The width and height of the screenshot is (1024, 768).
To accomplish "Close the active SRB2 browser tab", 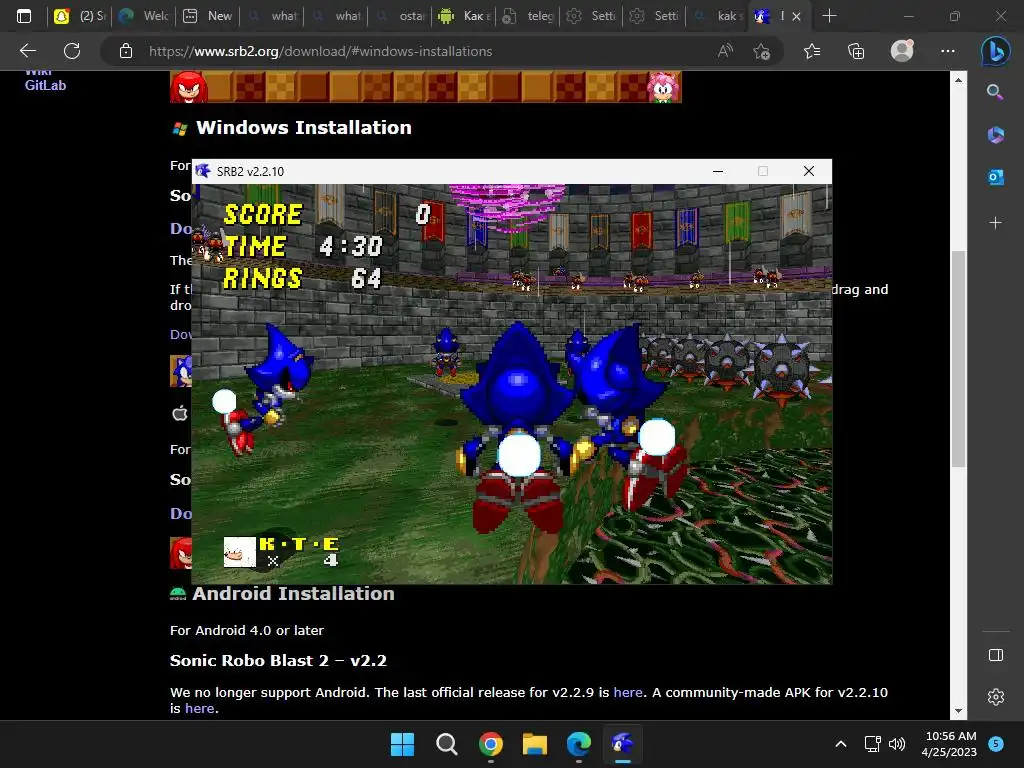I will (x=796, y=16).
